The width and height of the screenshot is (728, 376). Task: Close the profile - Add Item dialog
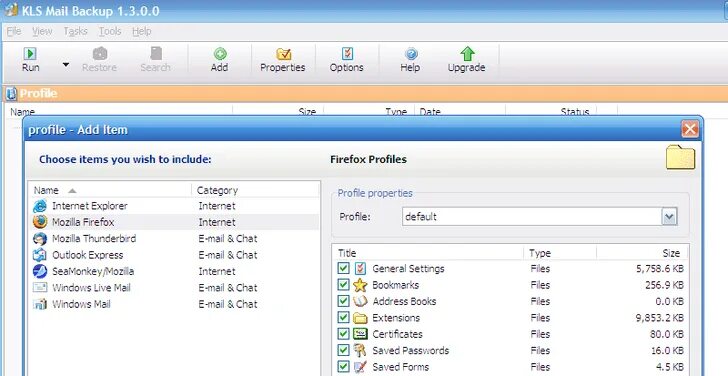pos(690,129)
